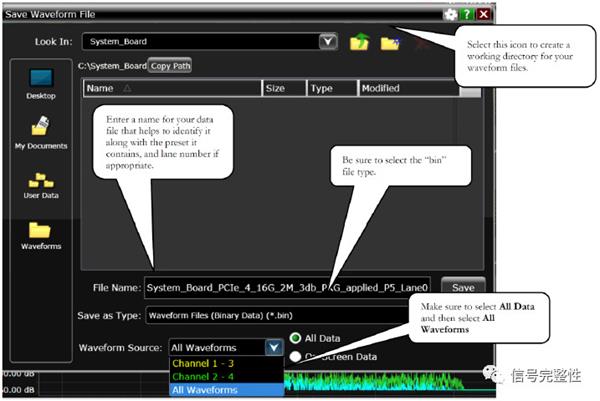The width and height of the screenshot is (600, 401).
Task: Create a new folder with folder icon
Action: (x=390, y=43)
